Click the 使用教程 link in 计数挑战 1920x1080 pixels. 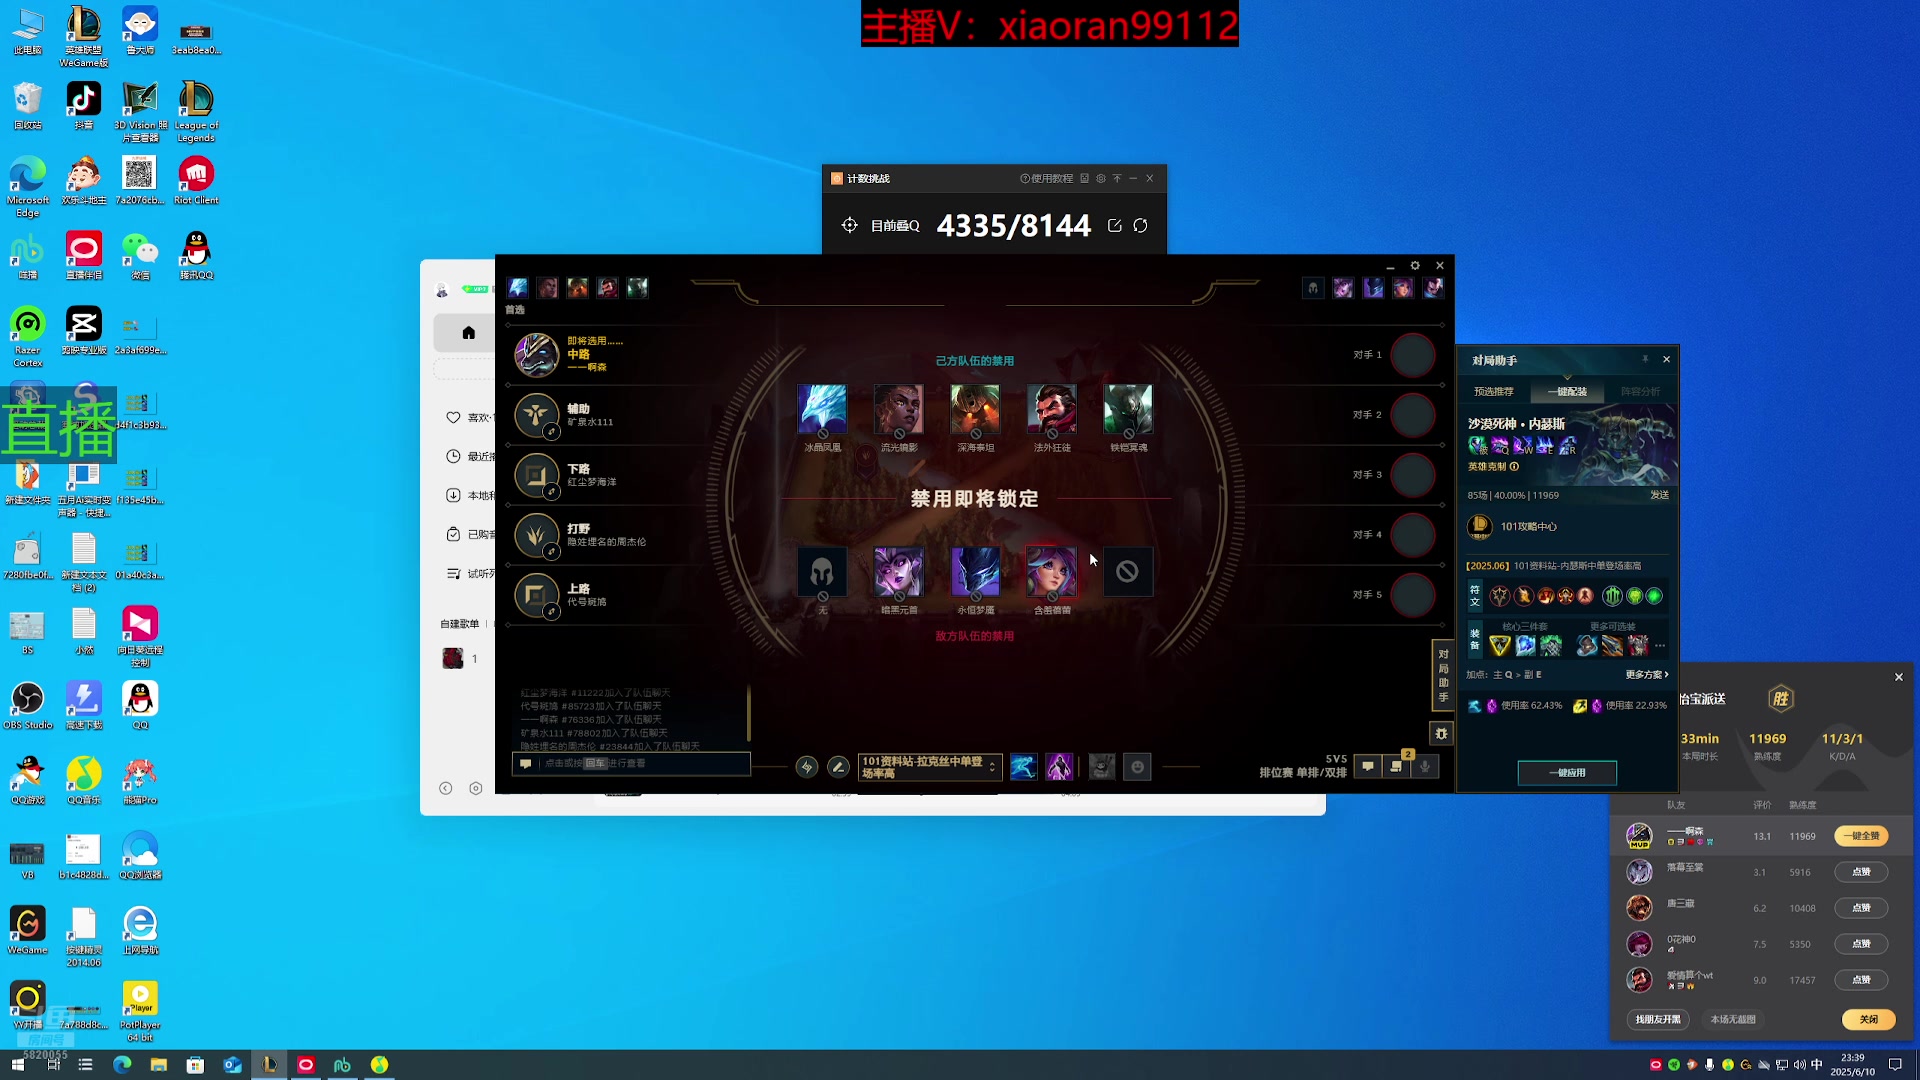pyautogui.click(x=1046, y=178)
